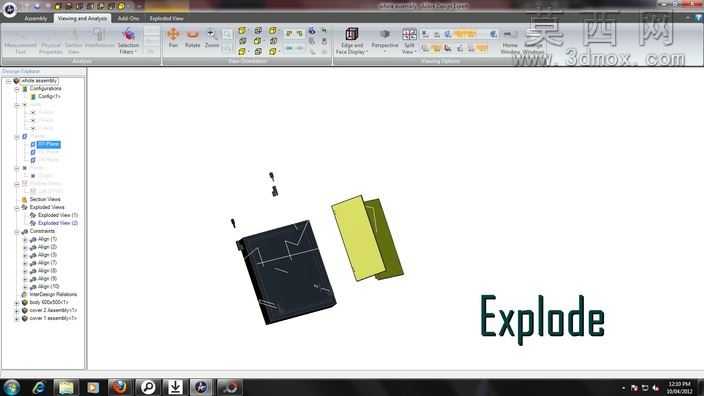This screenshot has height=396, width=704.
Task: Open the download manager taskbar icon
Action: pyautogui.click(x=175, y=387)
